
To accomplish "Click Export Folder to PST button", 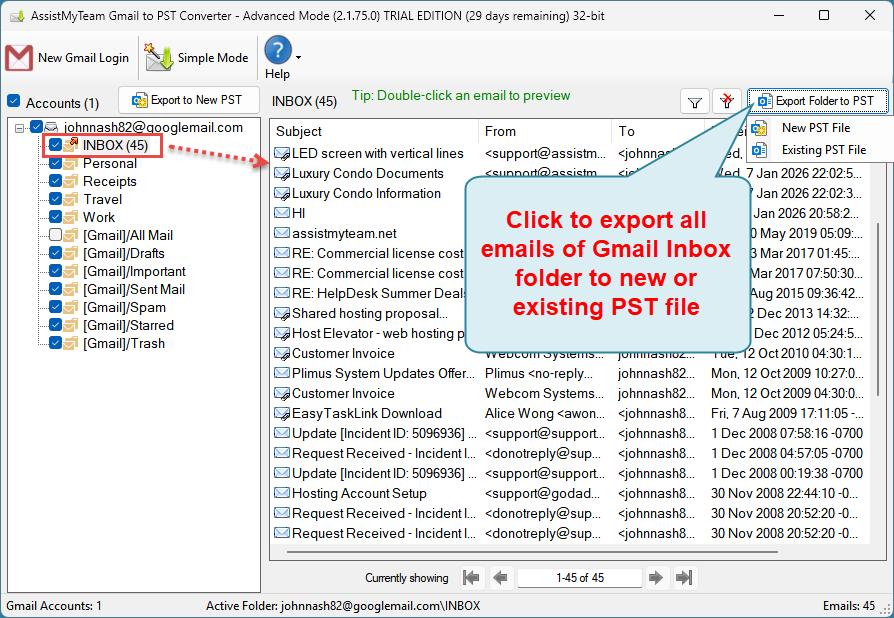I will tap(818, 101).
